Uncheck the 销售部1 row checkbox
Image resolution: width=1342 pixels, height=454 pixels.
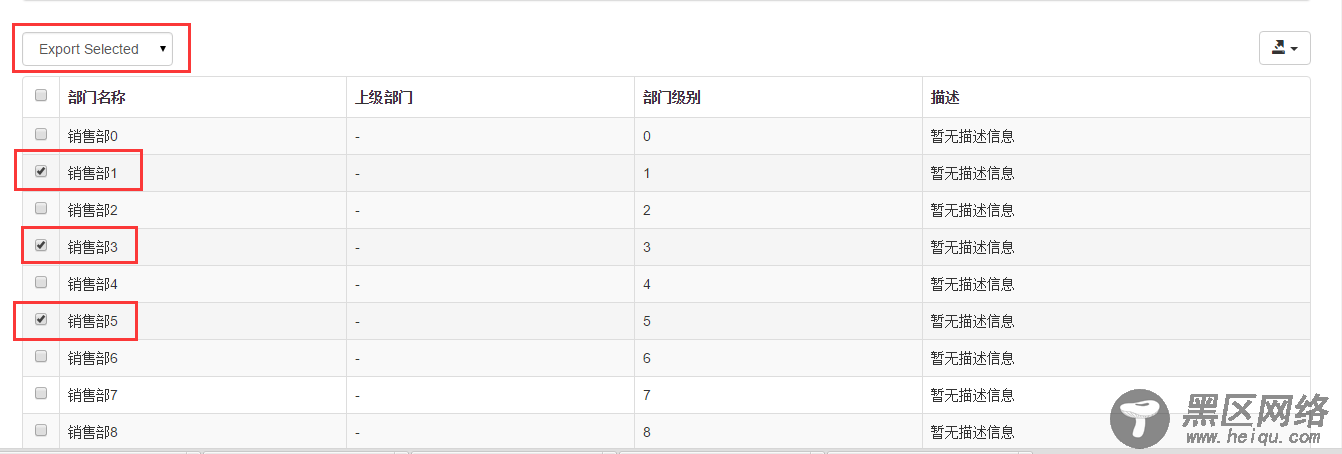tap(41, 171)
